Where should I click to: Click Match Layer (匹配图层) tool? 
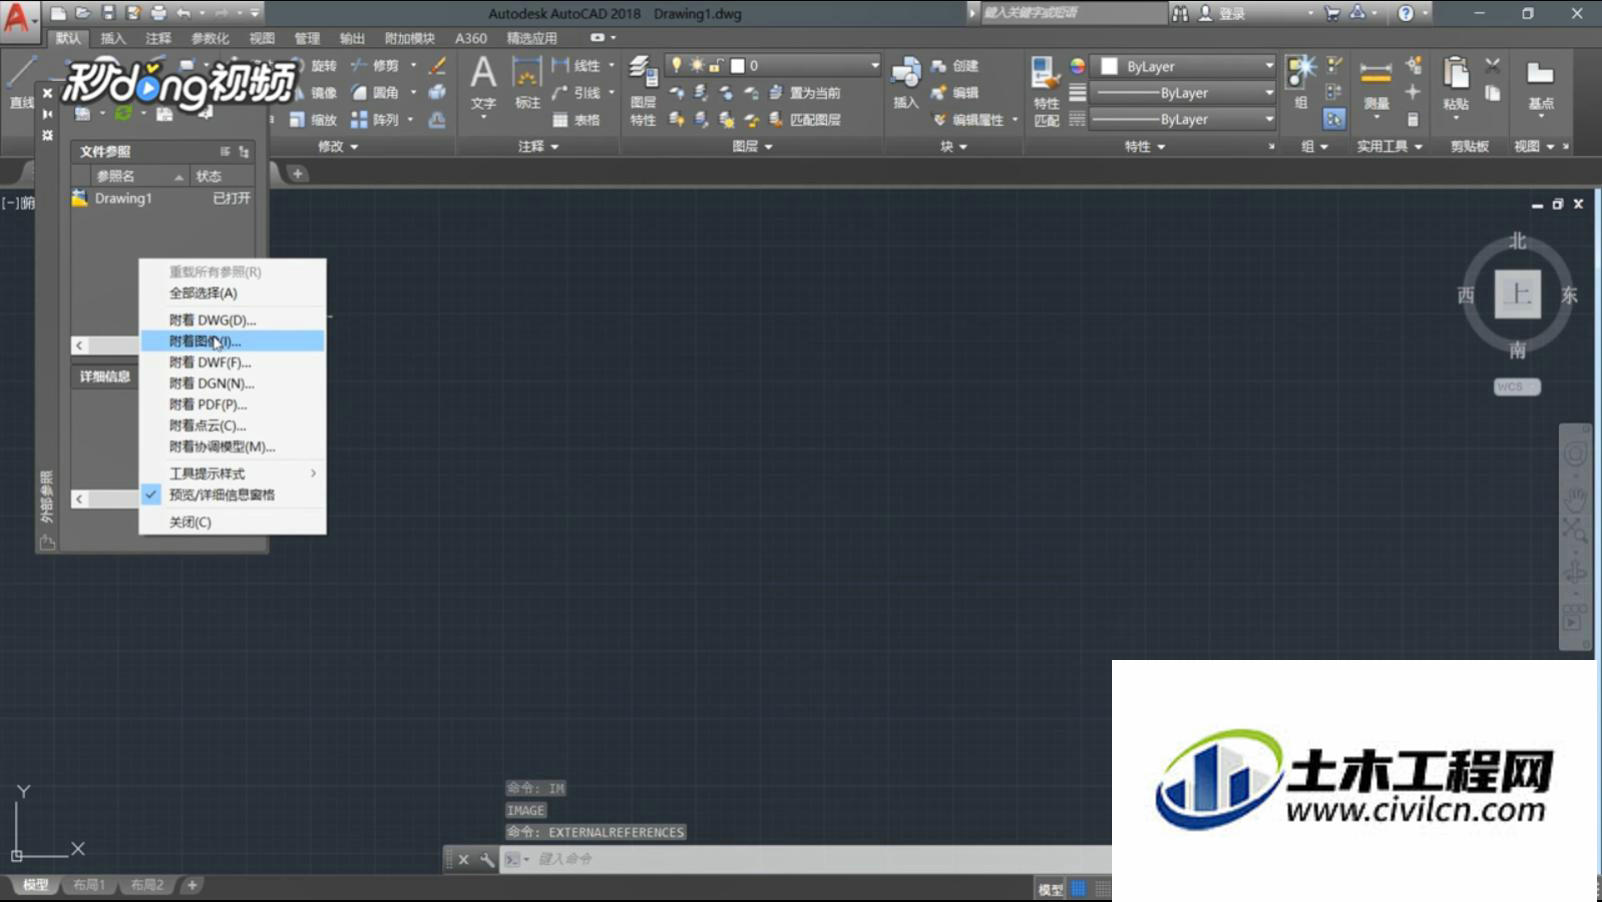coord(804,119)
